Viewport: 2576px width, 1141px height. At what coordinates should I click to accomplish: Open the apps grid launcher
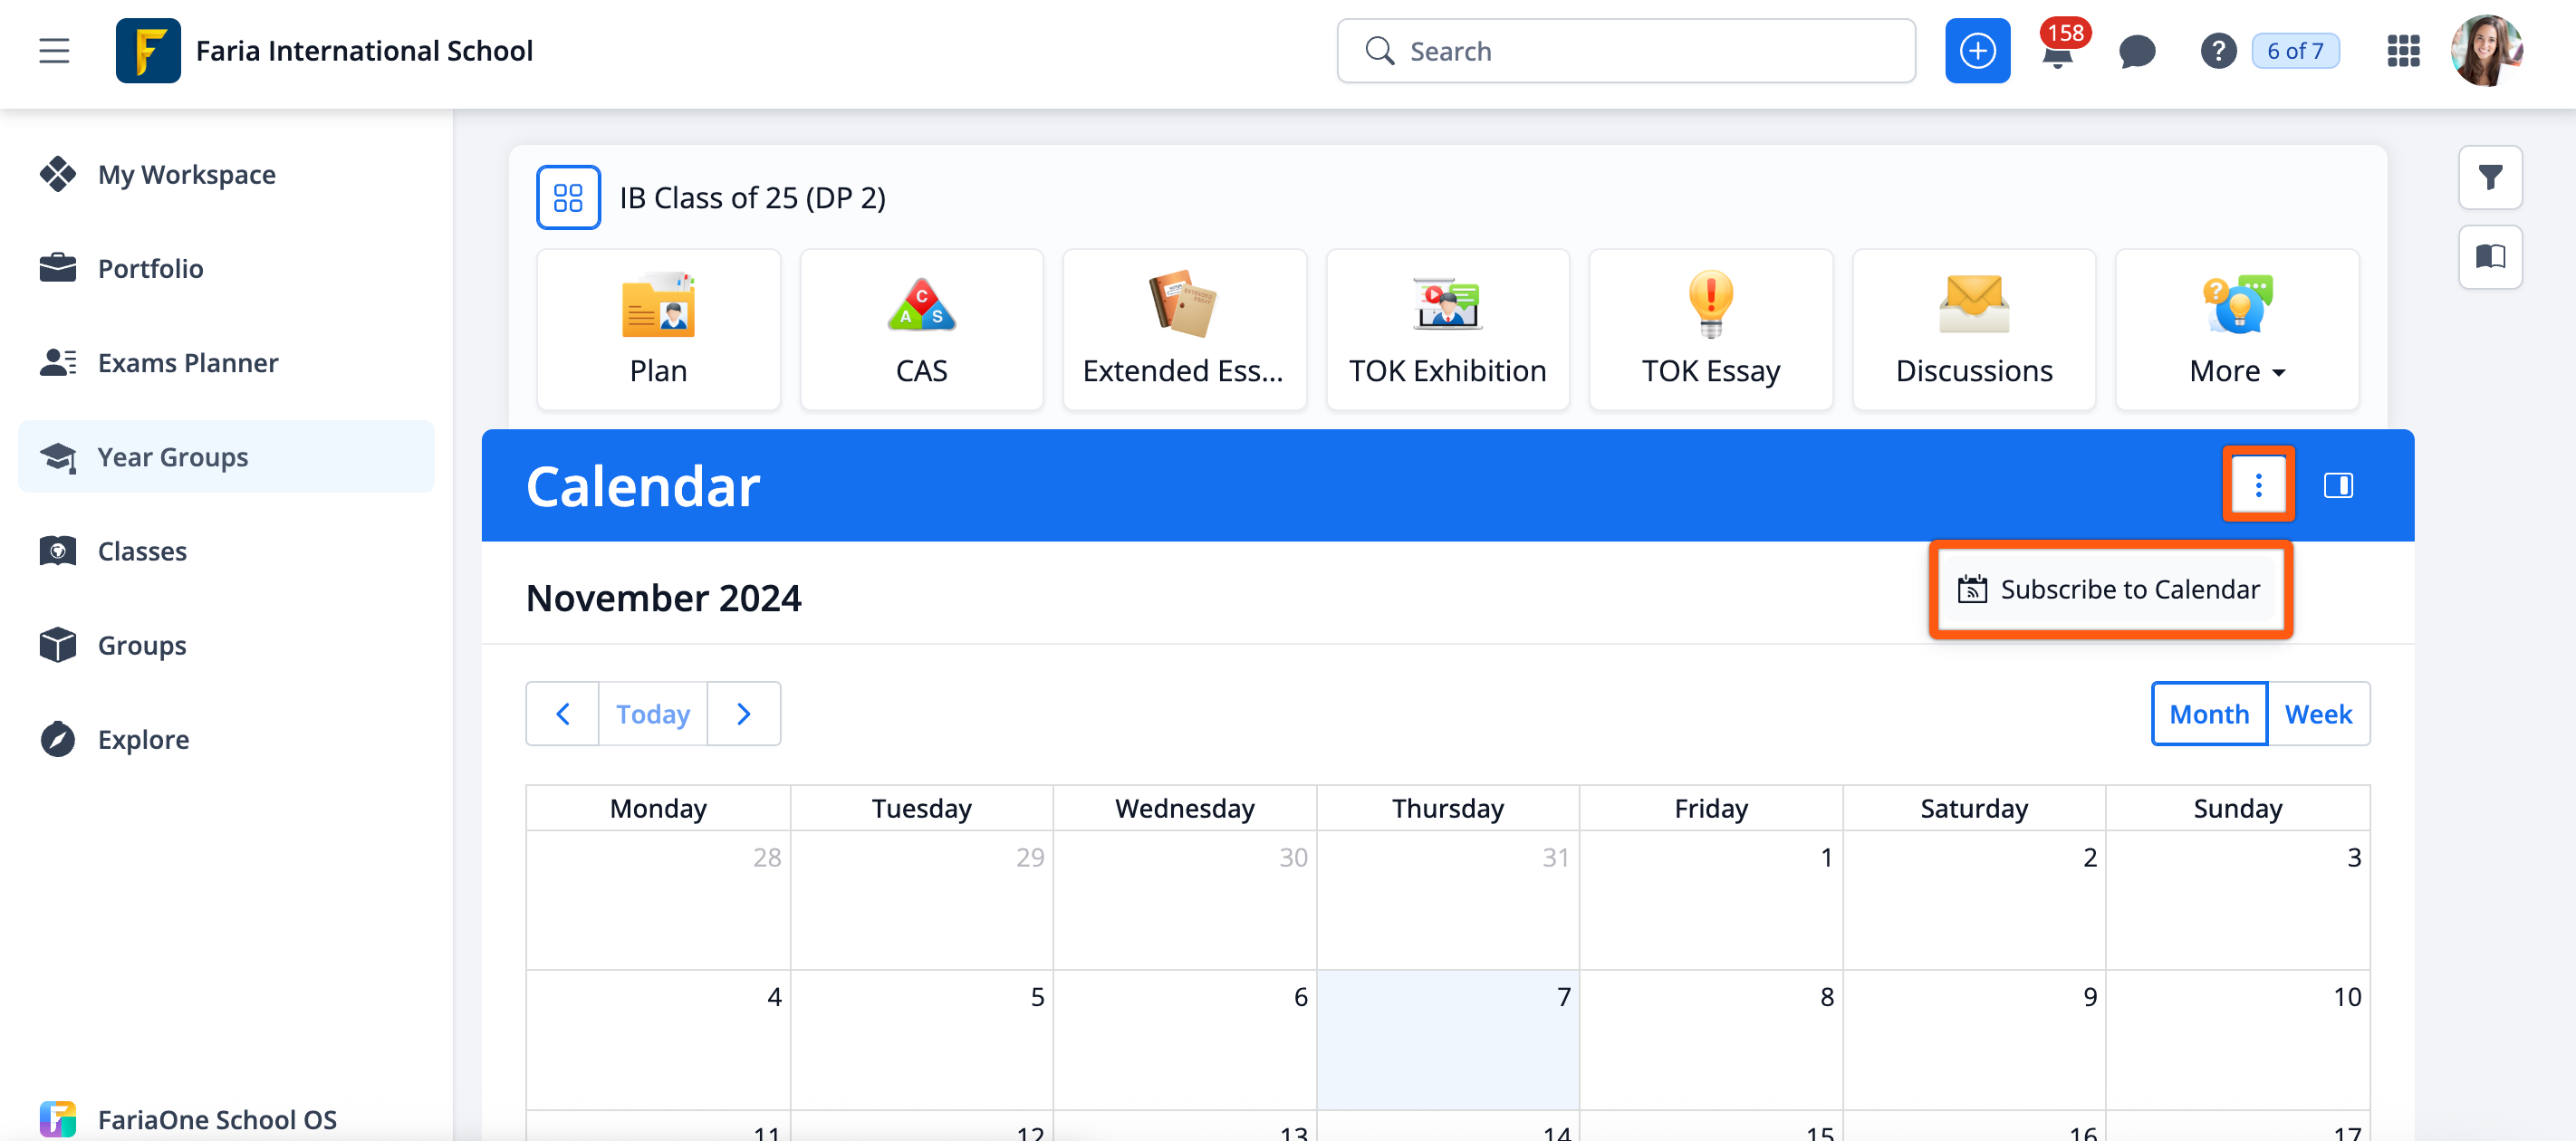tap(2402, 51)
